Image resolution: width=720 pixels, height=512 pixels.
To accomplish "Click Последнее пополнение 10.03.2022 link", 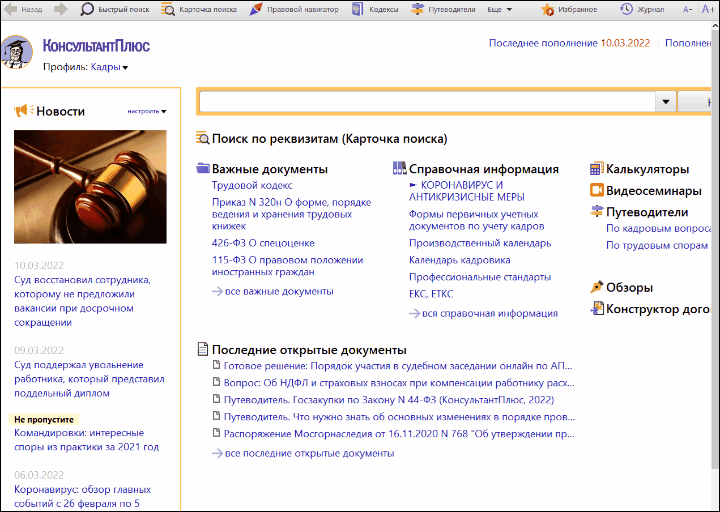I will [569, 43].
